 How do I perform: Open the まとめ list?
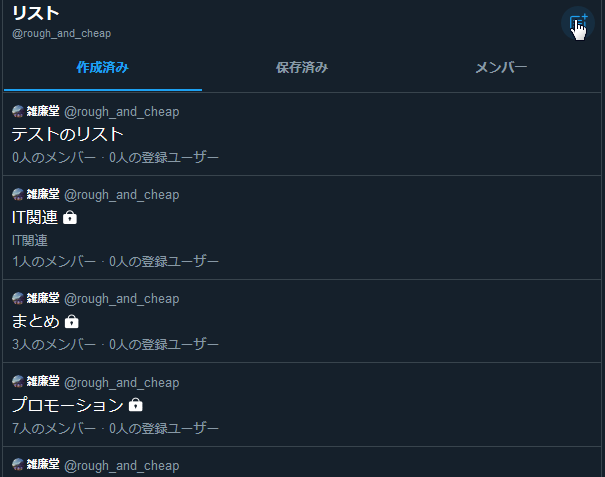tap(36, 321)
